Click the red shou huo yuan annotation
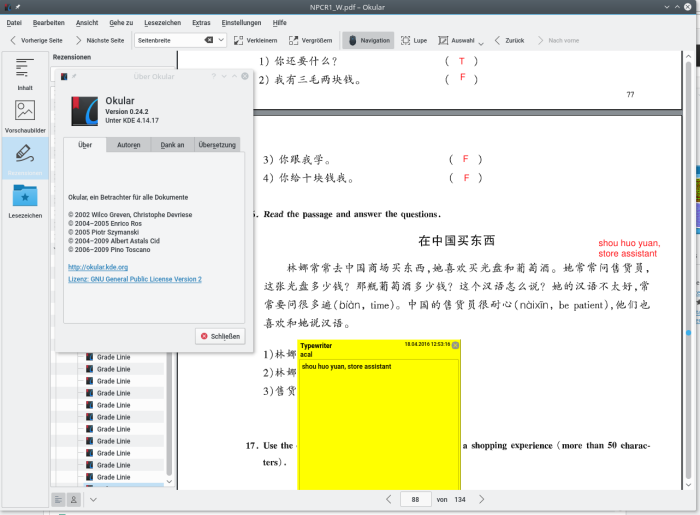 (629, 248)
